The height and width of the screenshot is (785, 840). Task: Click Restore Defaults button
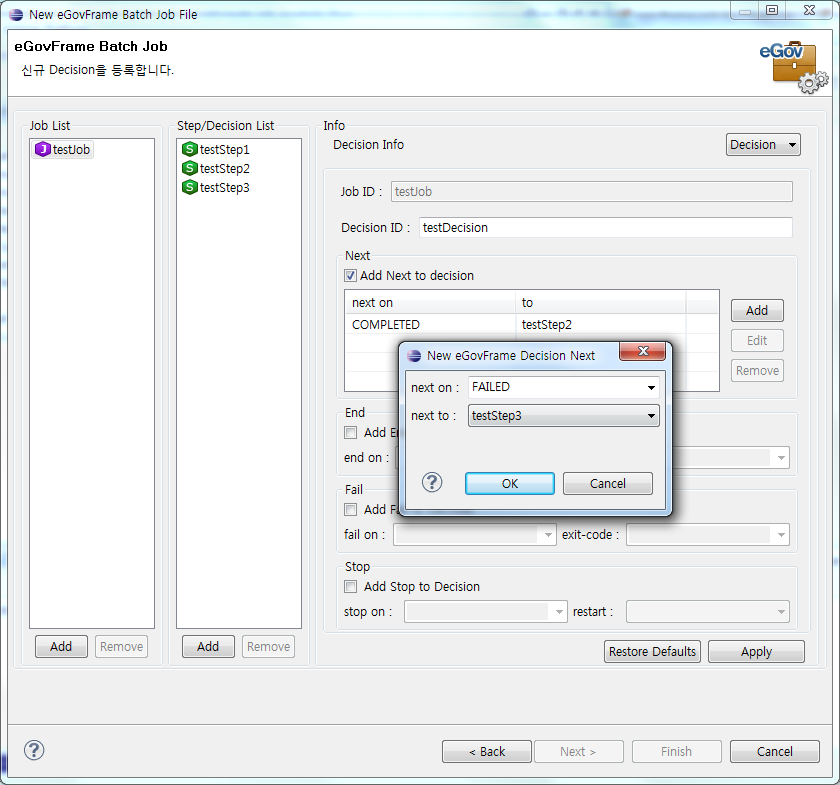(652, 652)
